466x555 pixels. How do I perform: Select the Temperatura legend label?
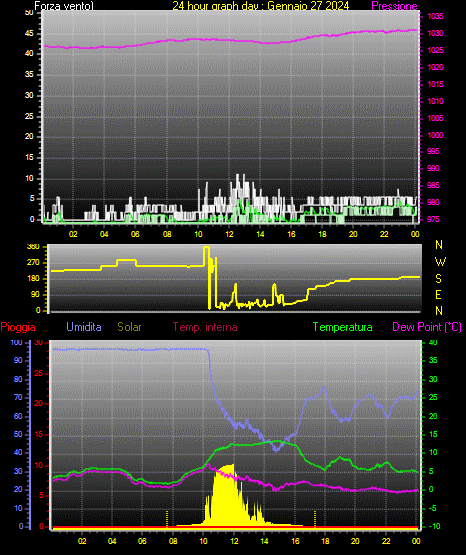pyautogui.click(x=343, y=327)
